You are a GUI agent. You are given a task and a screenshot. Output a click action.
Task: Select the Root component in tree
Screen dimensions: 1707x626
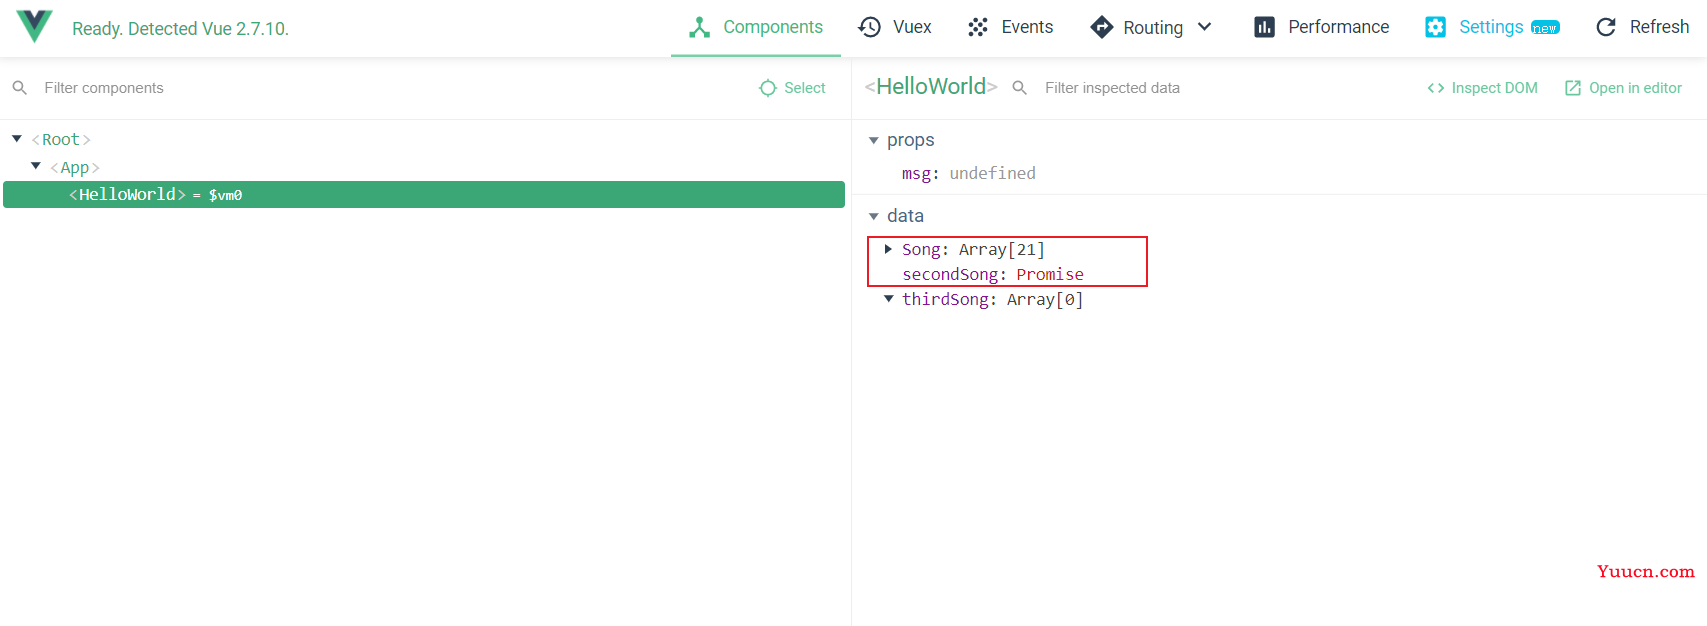pos(61,140)
